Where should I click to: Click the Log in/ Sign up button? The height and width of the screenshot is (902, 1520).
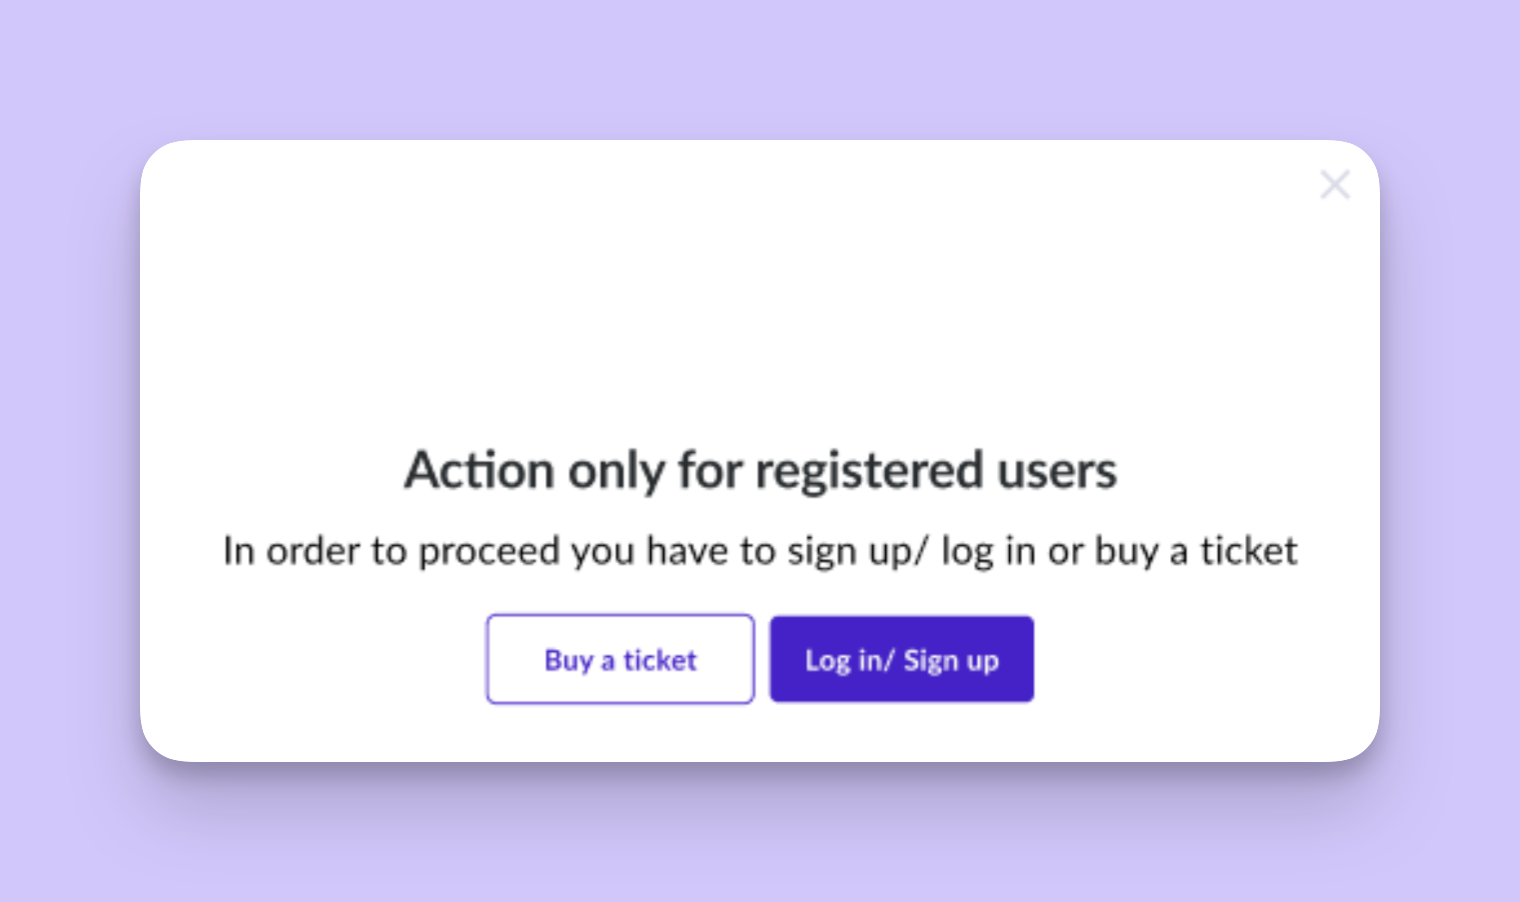click(x=901, y=659)
